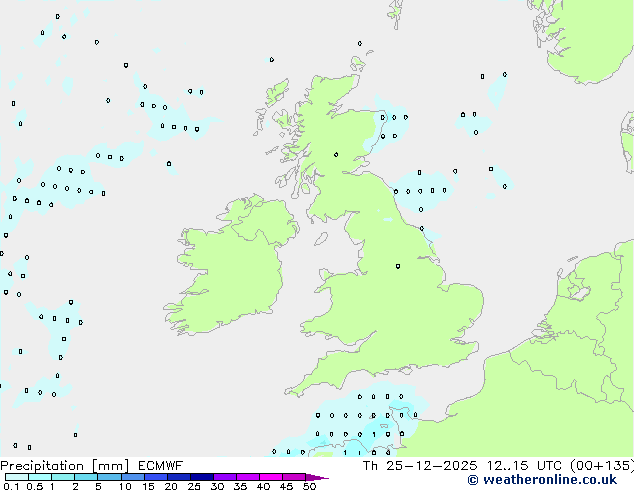
Task: Select the magenta swatch between 40 and 45
Action: [x=271, y=477]
